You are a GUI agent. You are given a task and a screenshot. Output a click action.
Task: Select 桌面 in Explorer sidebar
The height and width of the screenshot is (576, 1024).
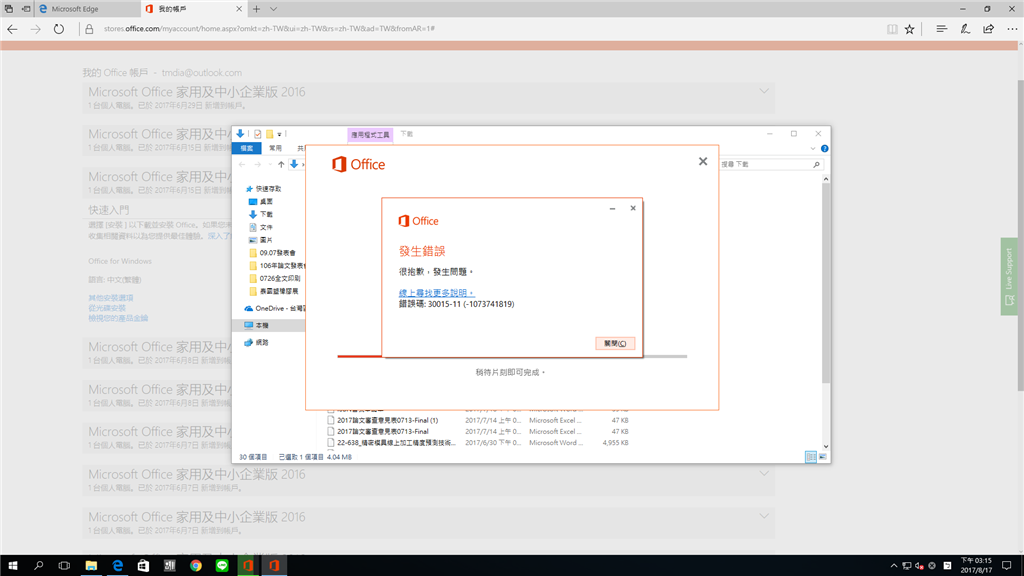(261, 202)
